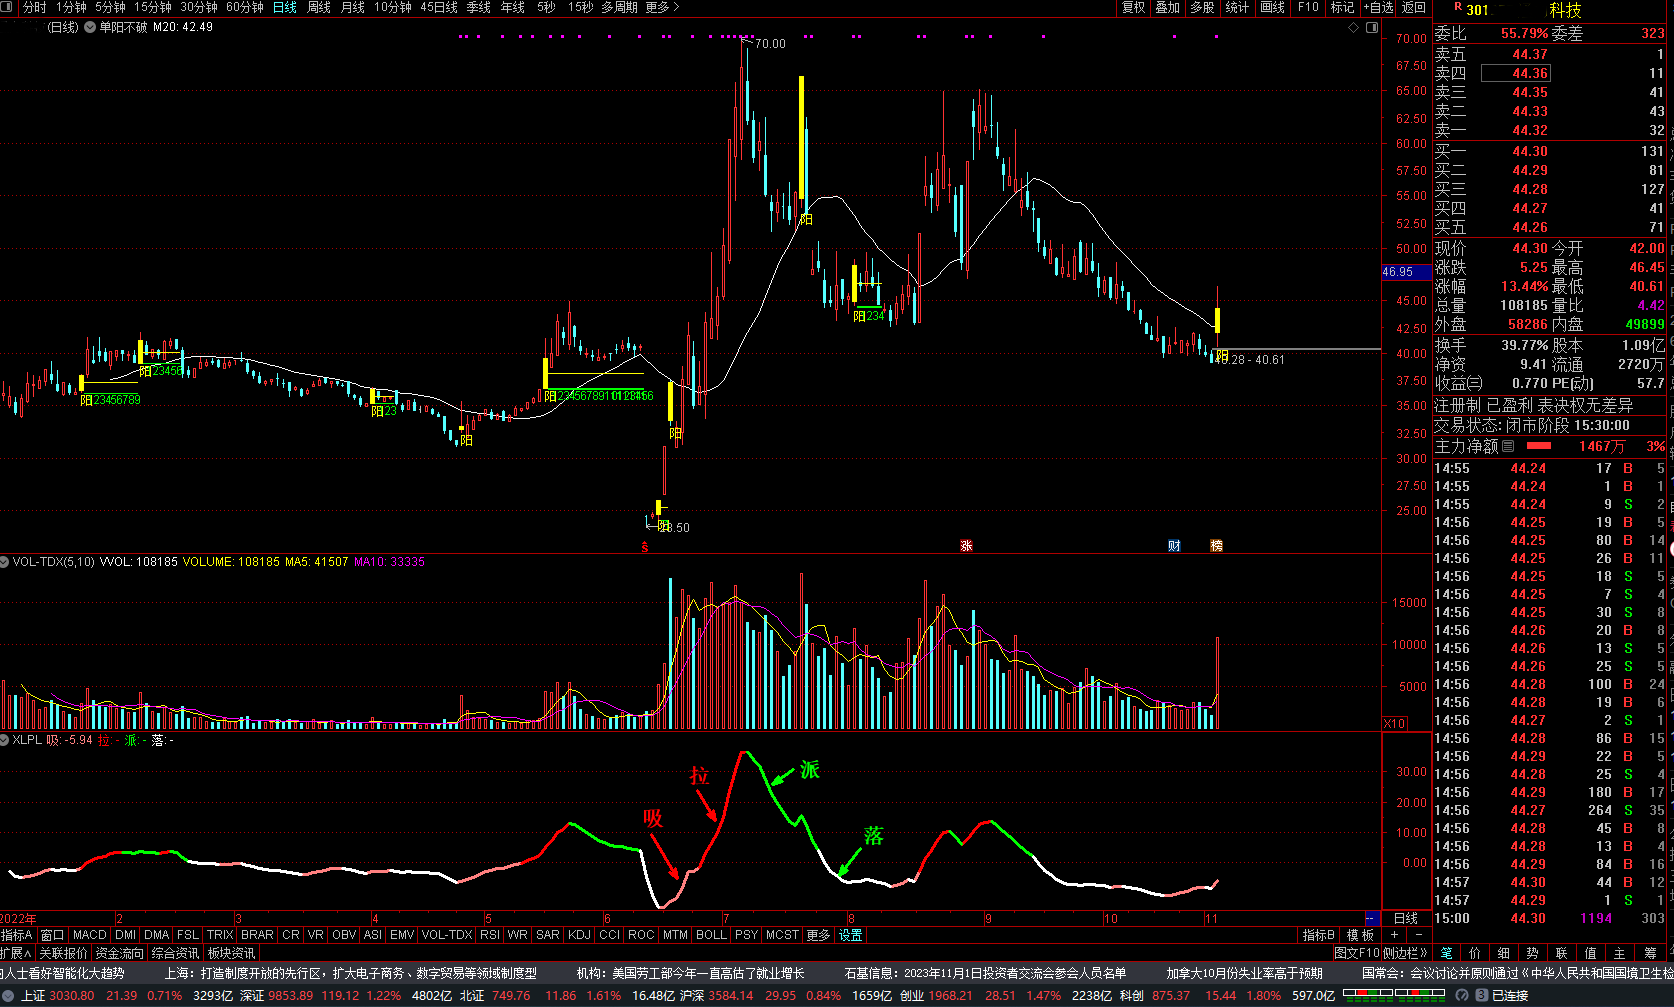Click the 主力净额 red bar indicator
Image resolution: width=1674 pixels, height=1007 pixels.
[1539, 446]
